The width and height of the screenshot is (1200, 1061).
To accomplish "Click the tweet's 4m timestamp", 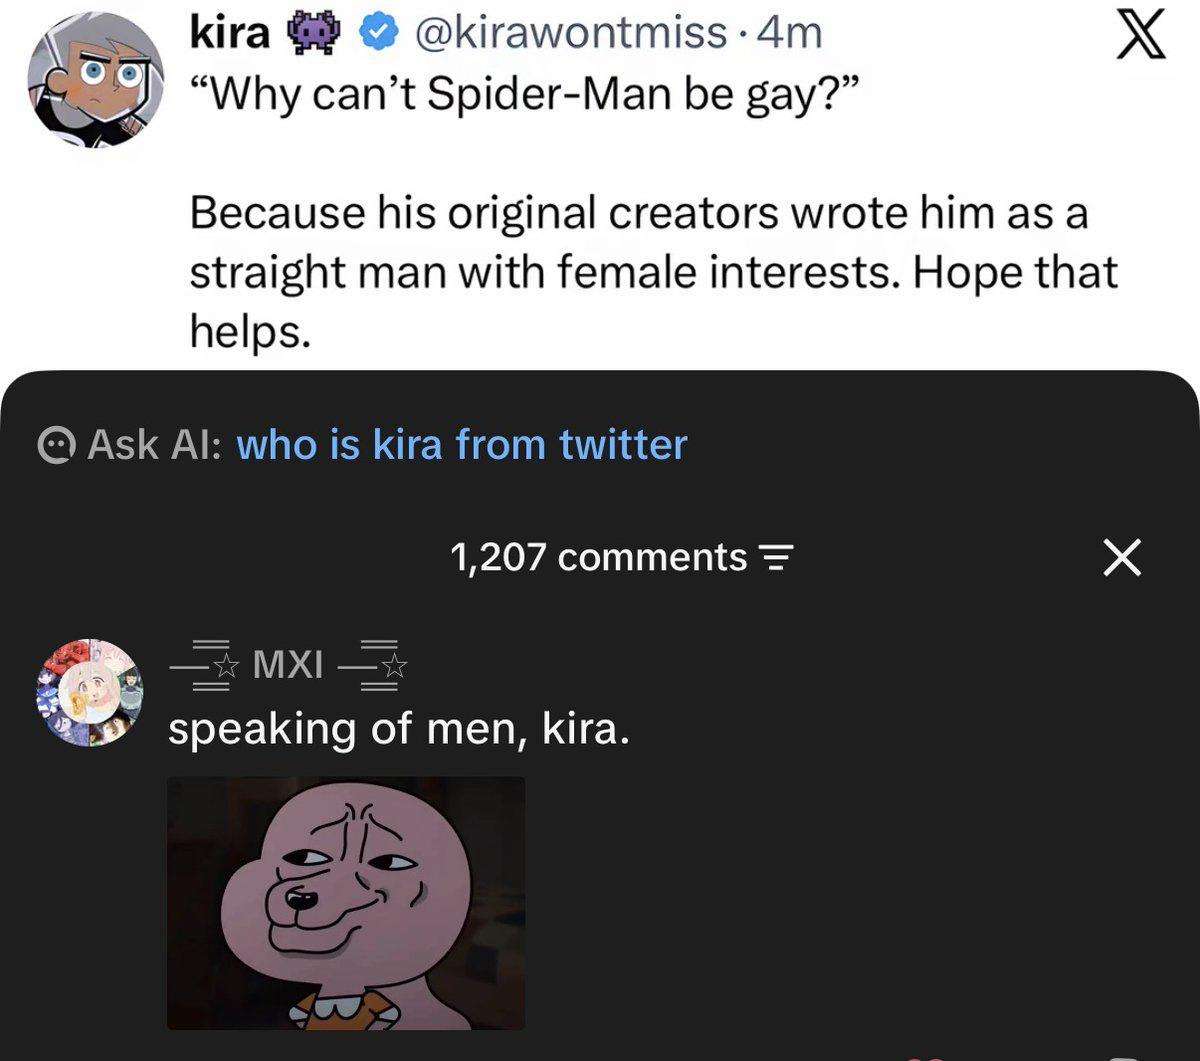I will [x=790, y=33].
